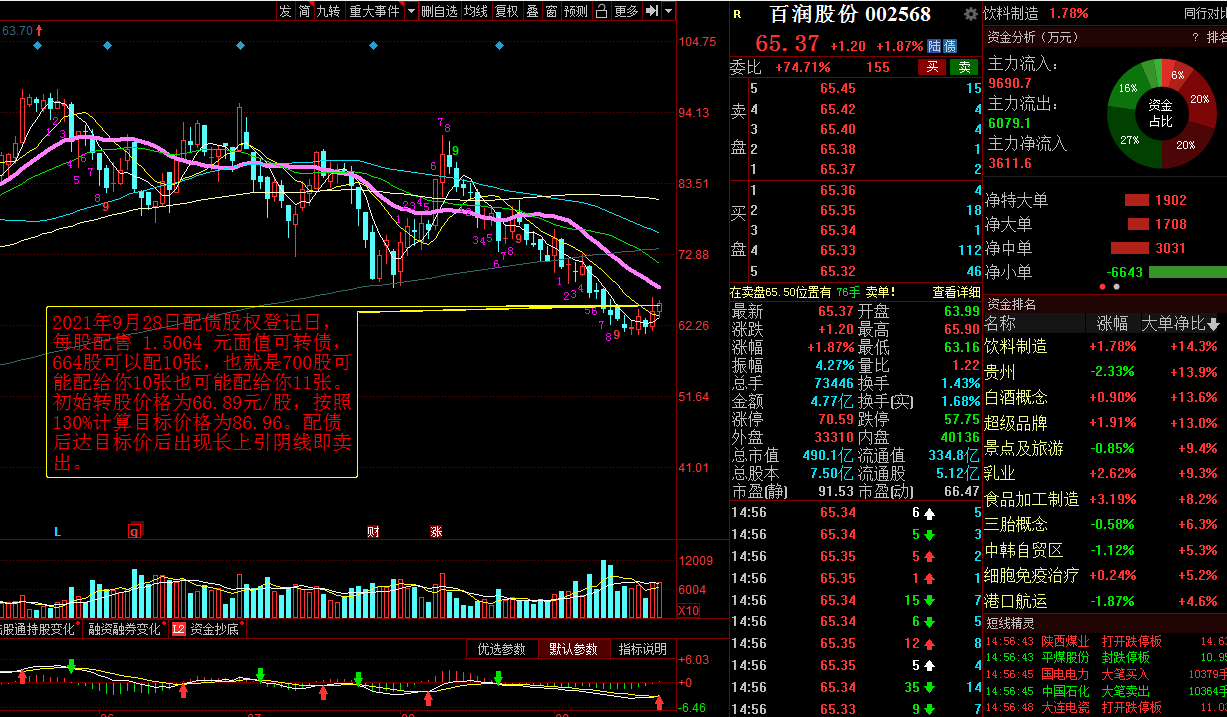This screenshot has width=1227, height=717.
Task: Click the 复权 price adjustment button
Action: coord(507,11)
